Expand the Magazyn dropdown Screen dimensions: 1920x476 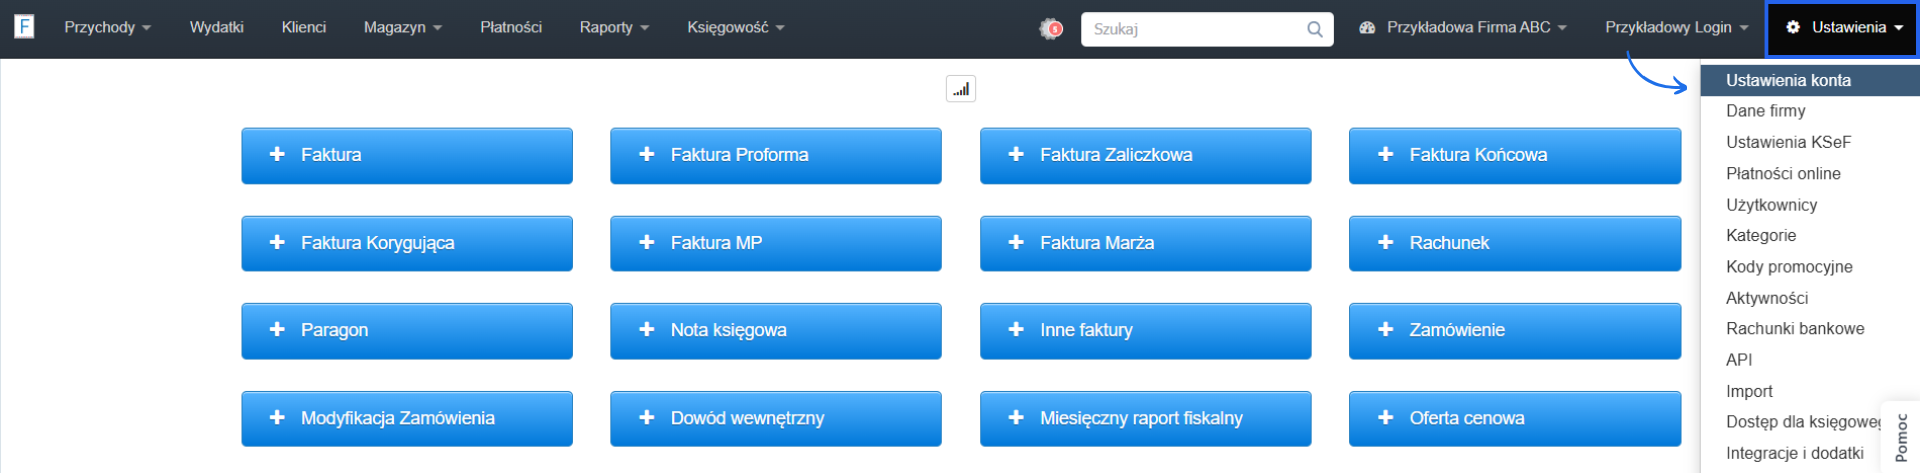pyautogui.click(x=402, y=27)
